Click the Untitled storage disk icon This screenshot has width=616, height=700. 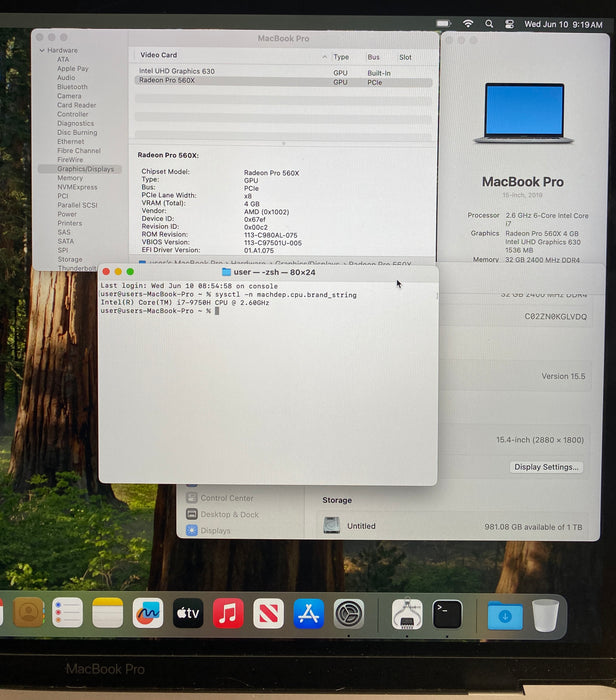332,525
